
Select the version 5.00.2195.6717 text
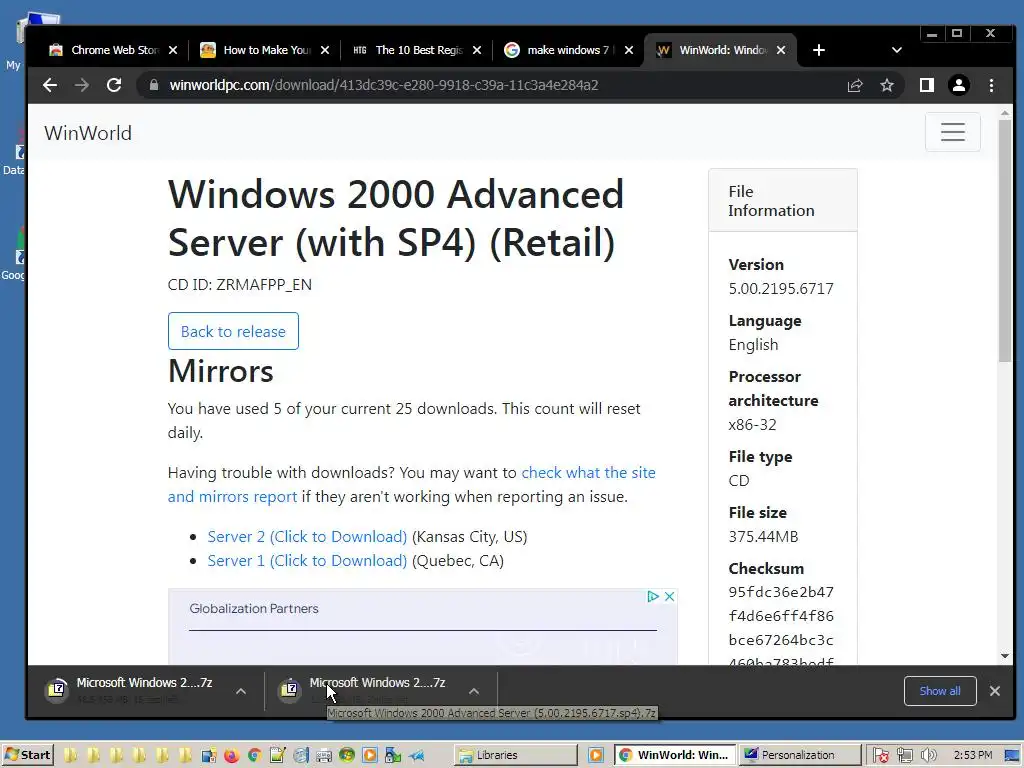[x=781, y=289]
